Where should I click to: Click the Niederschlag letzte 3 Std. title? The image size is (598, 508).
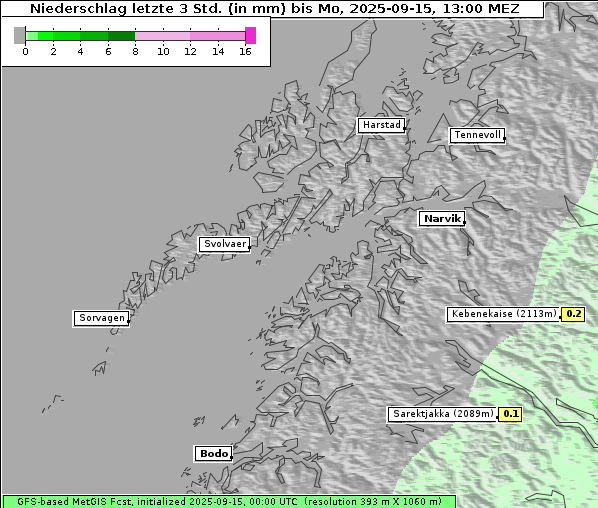click(274, 9)
